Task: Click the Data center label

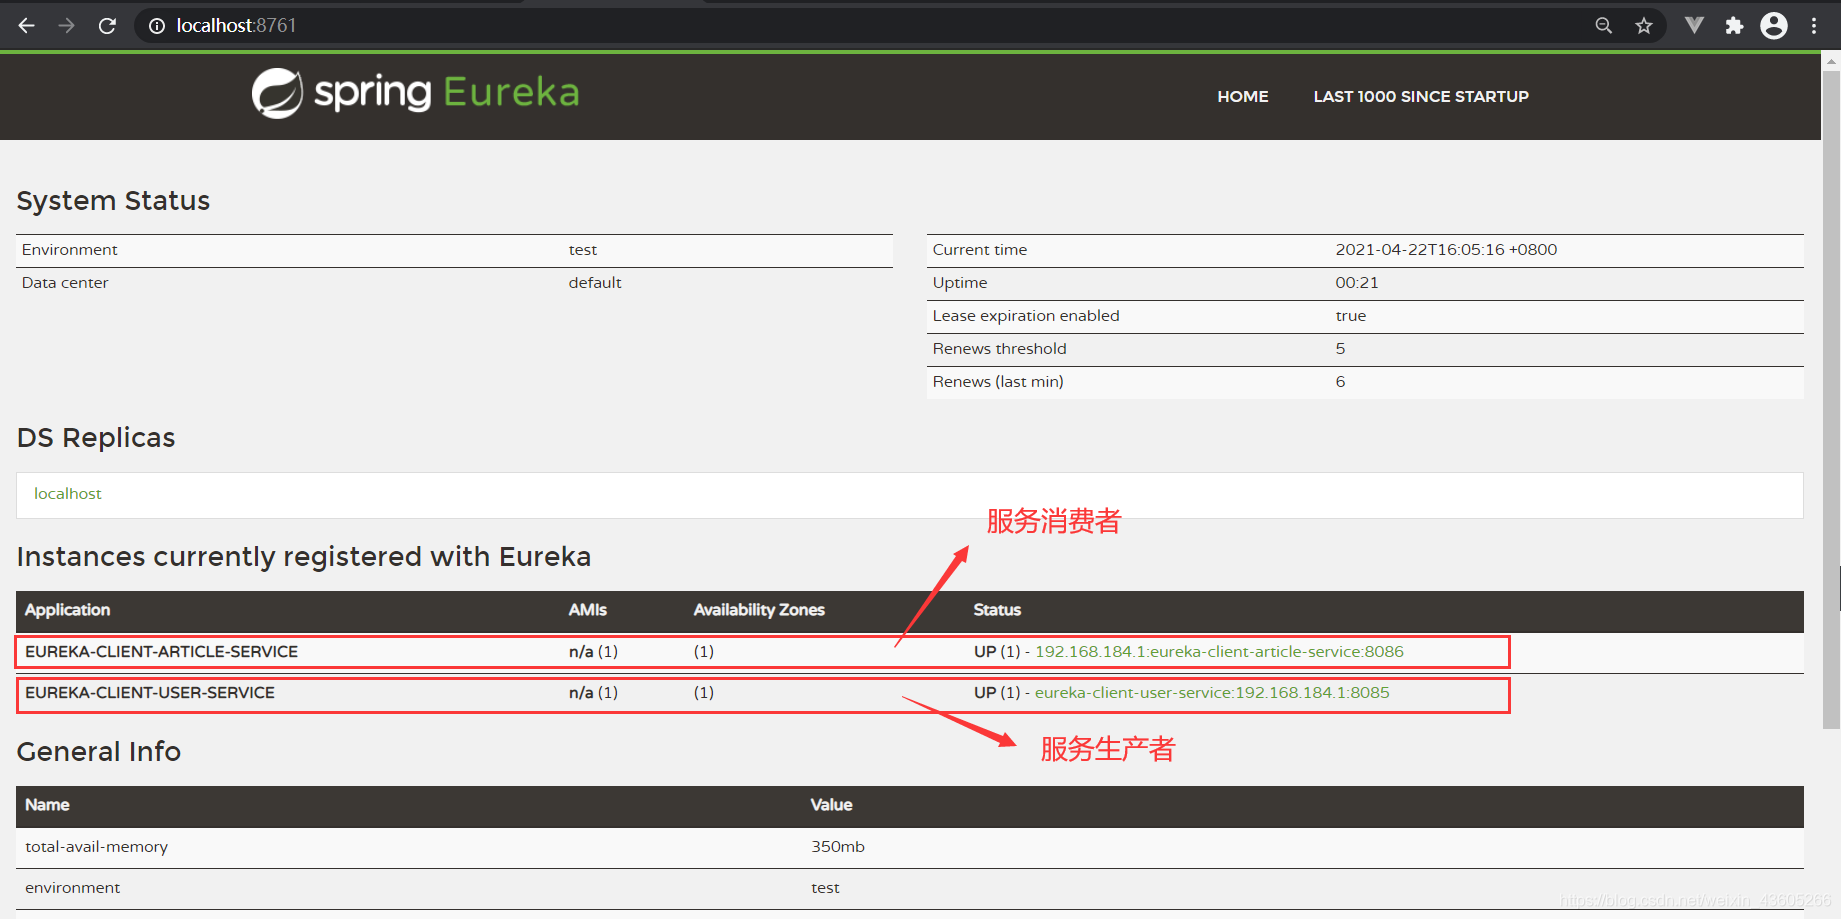Action: click(65, 283)
